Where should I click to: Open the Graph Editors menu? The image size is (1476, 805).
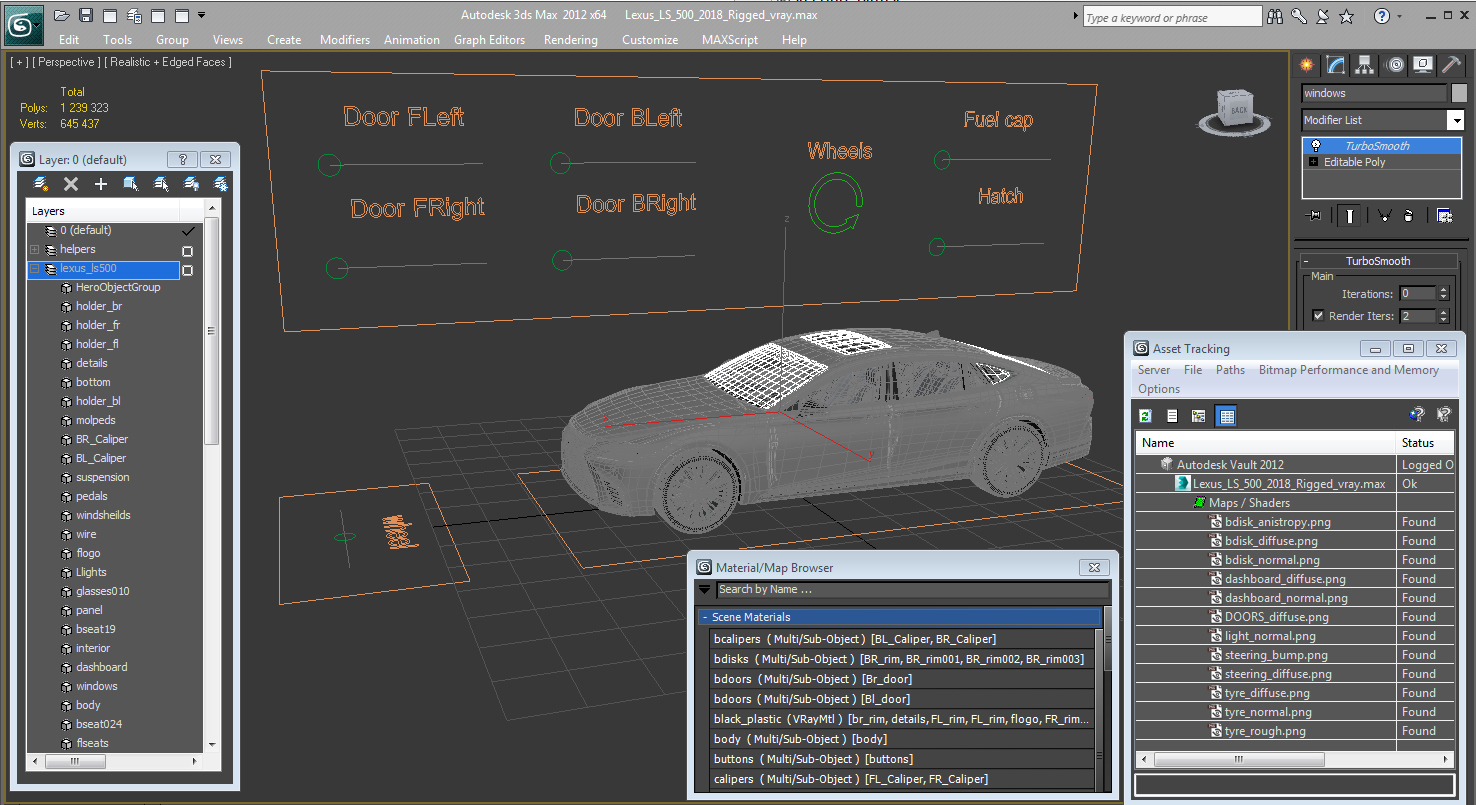(x=489, y=40)
